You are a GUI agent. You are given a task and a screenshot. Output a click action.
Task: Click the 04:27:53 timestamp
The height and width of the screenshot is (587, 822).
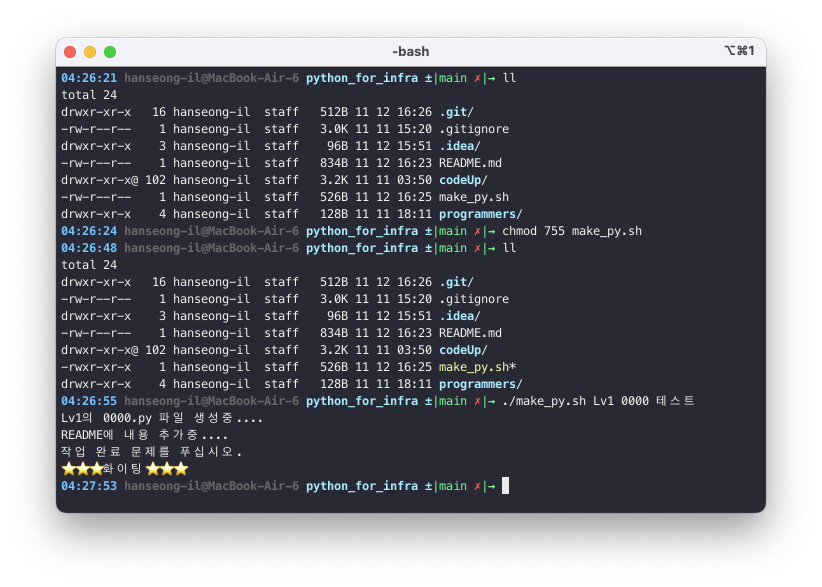pos(89,486)
